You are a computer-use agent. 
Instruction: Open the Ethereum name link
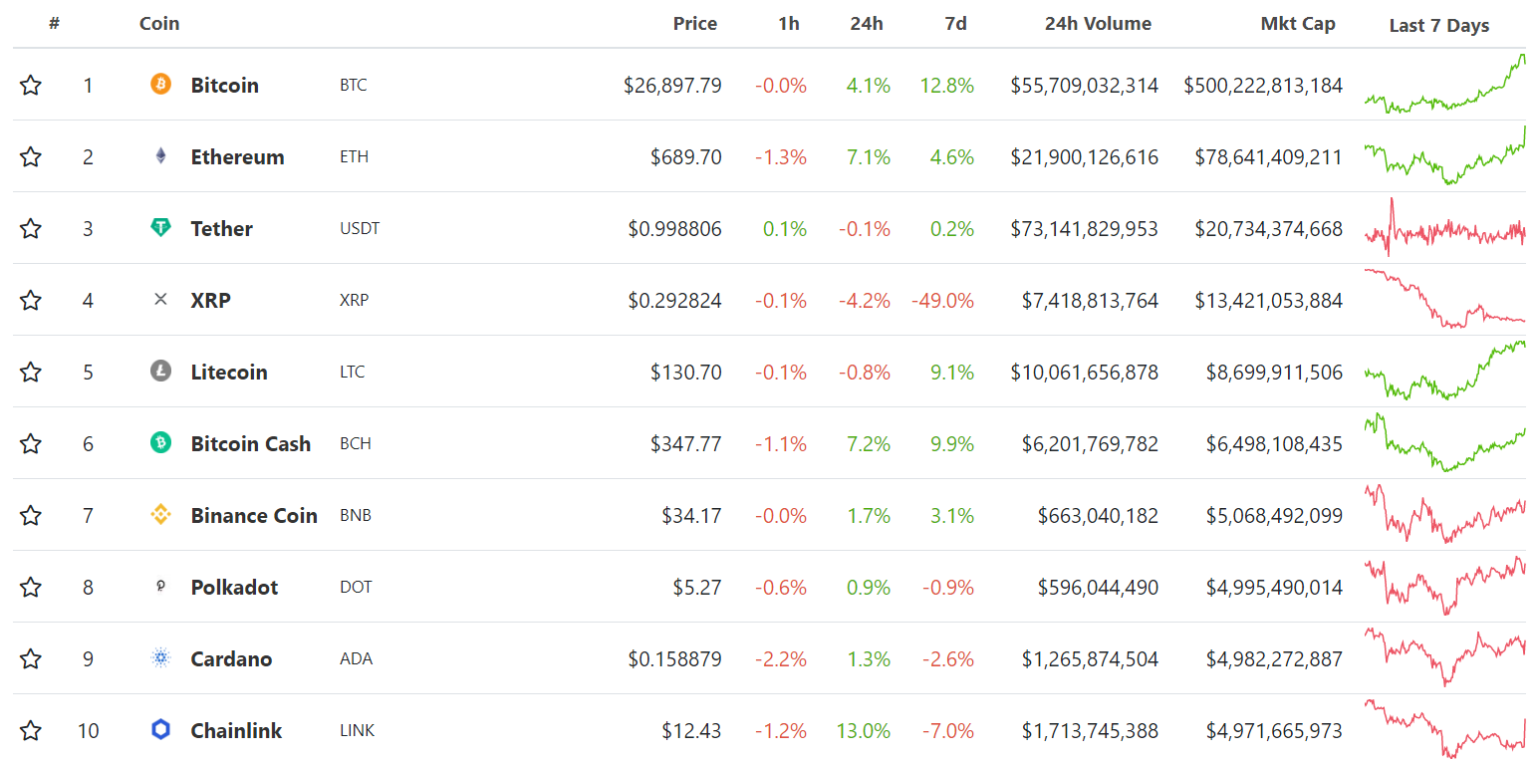pos(237,157)
